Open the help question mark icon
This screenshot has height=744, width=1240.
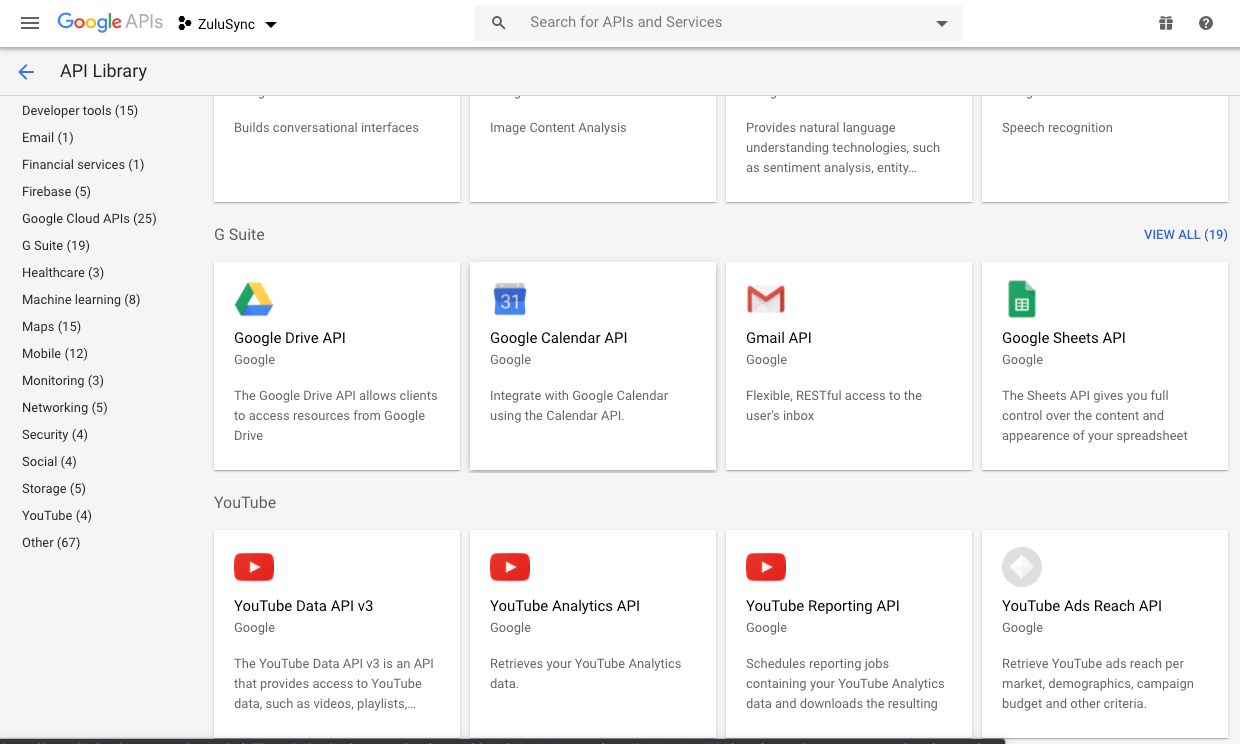(x=1206, y=23)
